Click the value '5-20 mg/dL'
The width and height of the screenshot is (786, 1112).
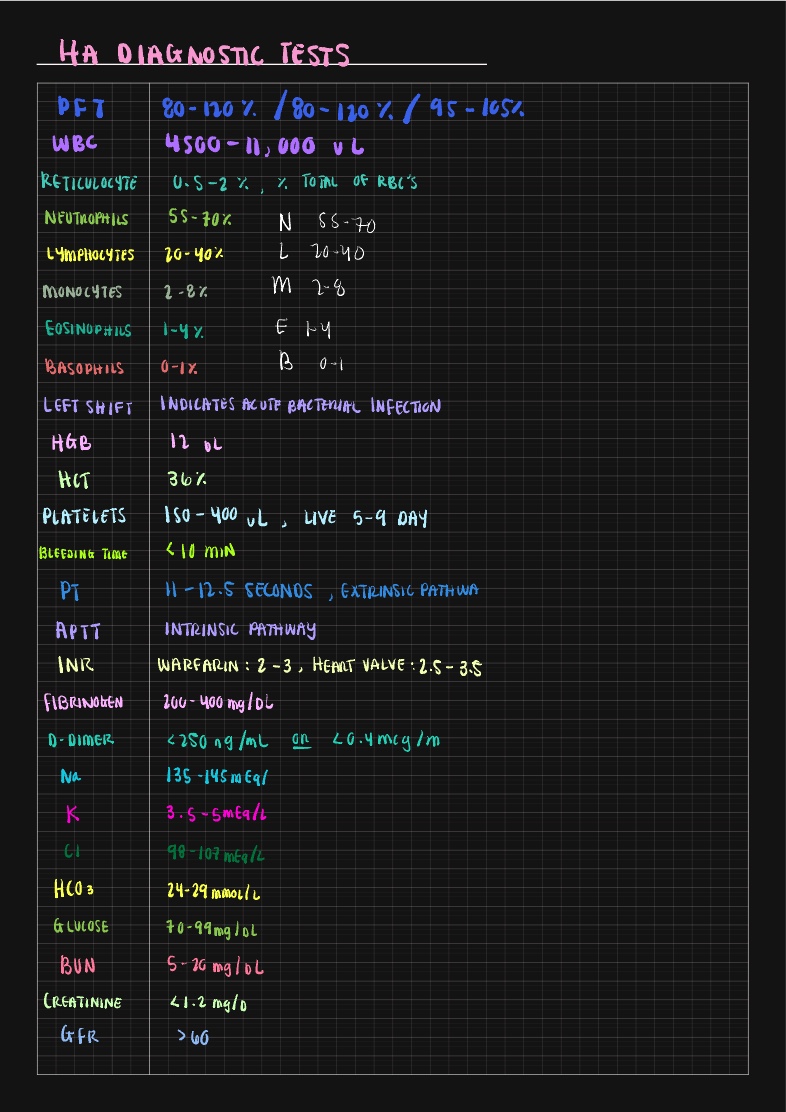point(215,967)
